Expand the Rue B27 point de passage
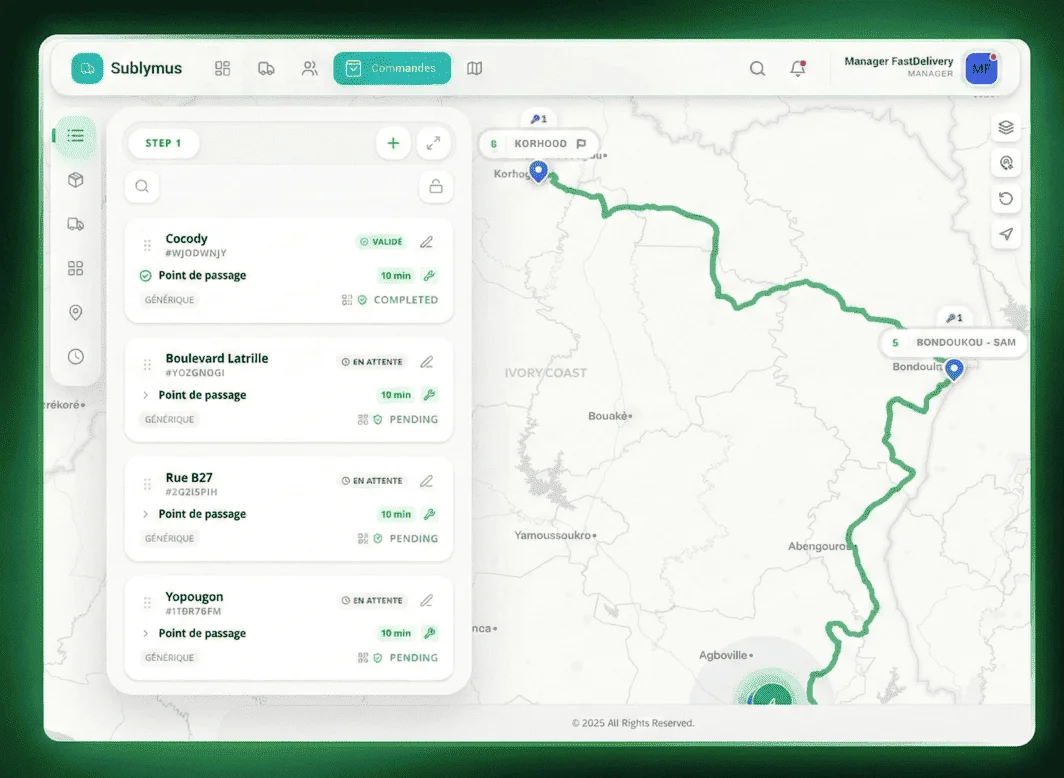 pos(145,514)
